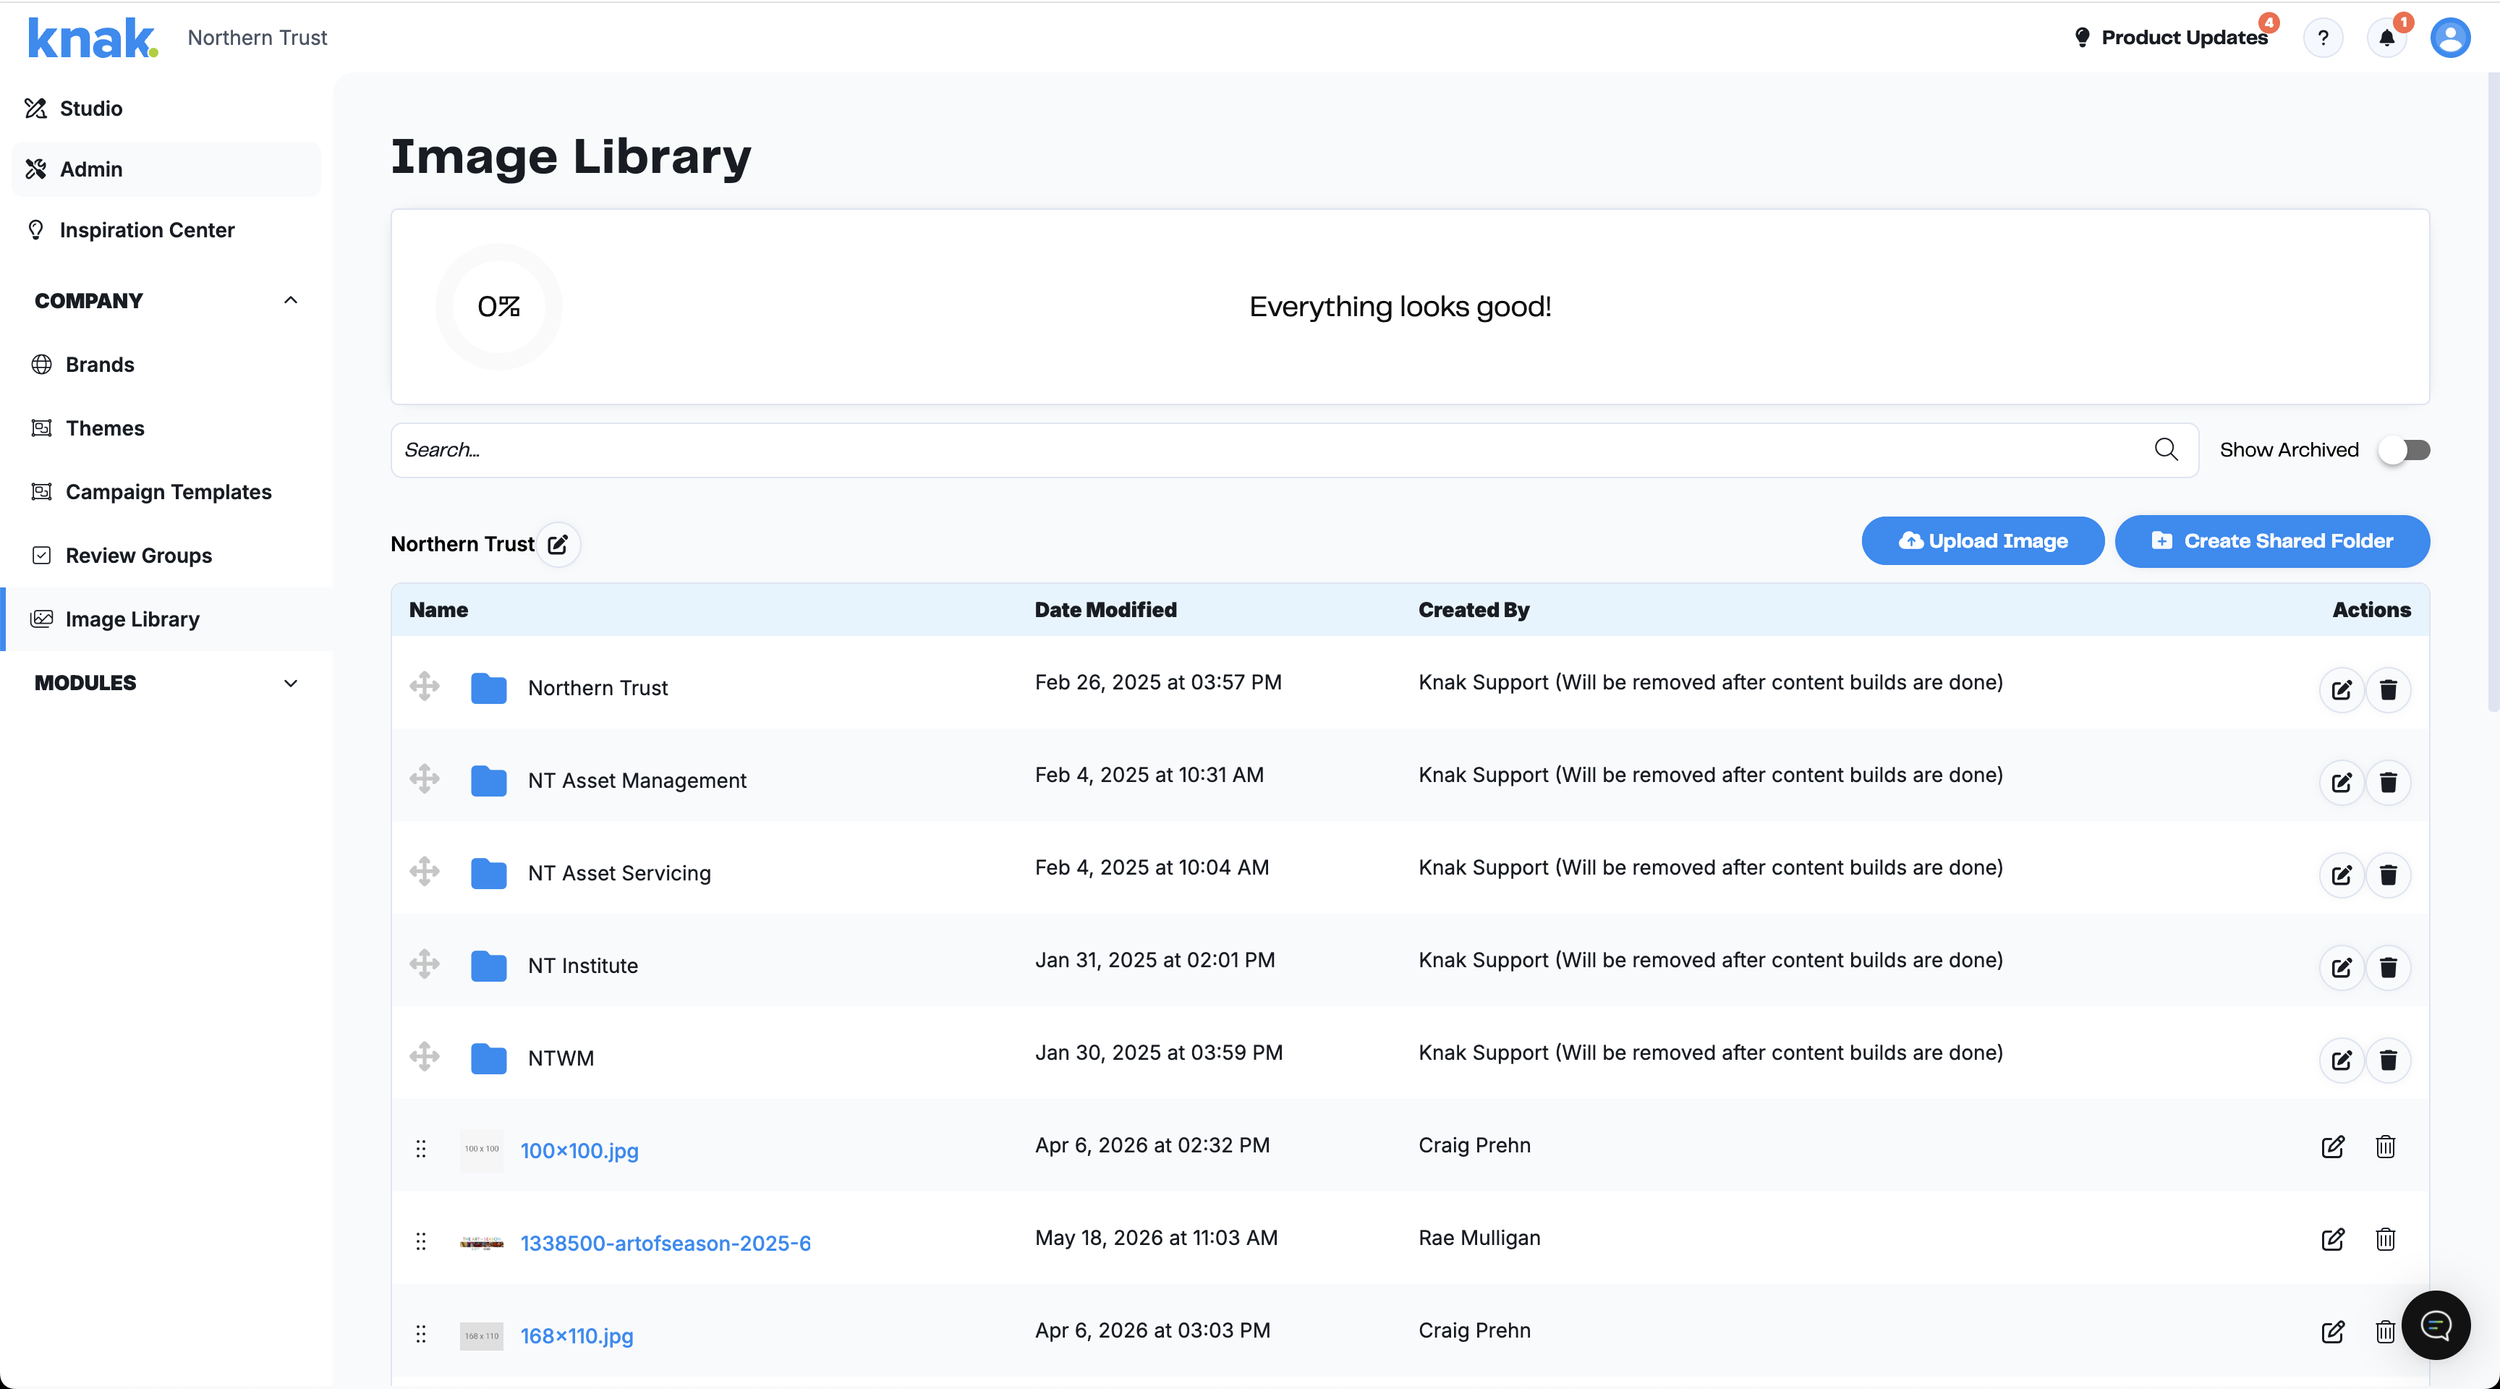Click the search magnifier icon
Image resolution: width=2500 pixels, height=1389 pixels.
click(2166, 450)
